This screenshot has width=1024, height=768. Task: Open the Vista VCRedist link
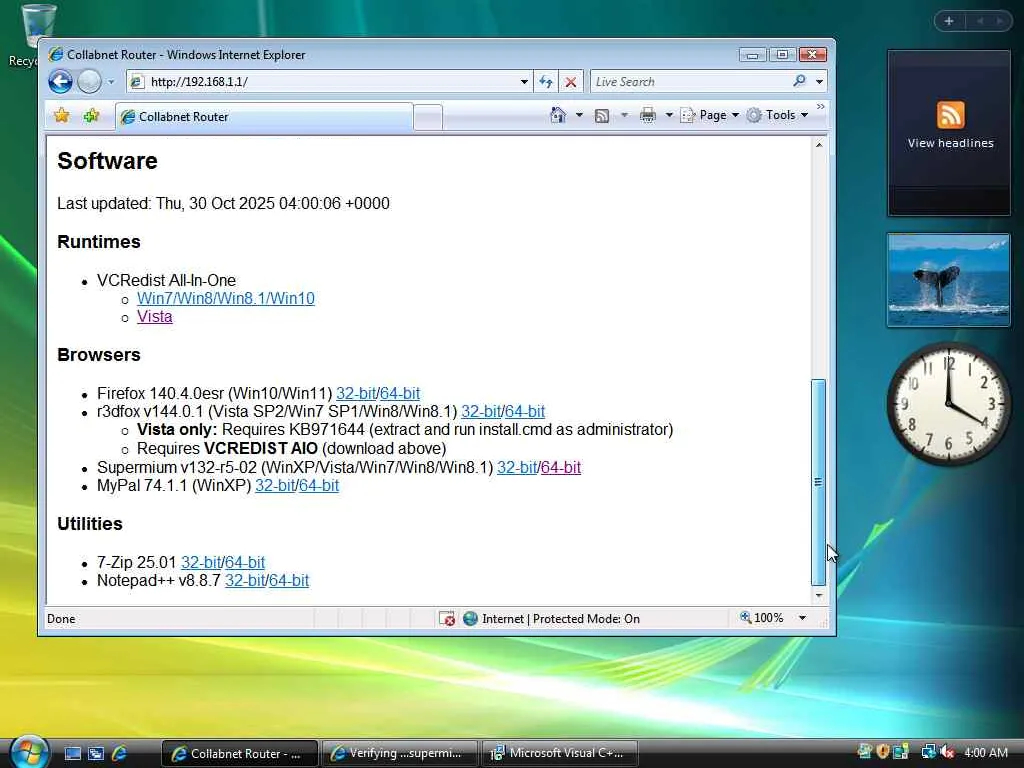coord(155,317)
